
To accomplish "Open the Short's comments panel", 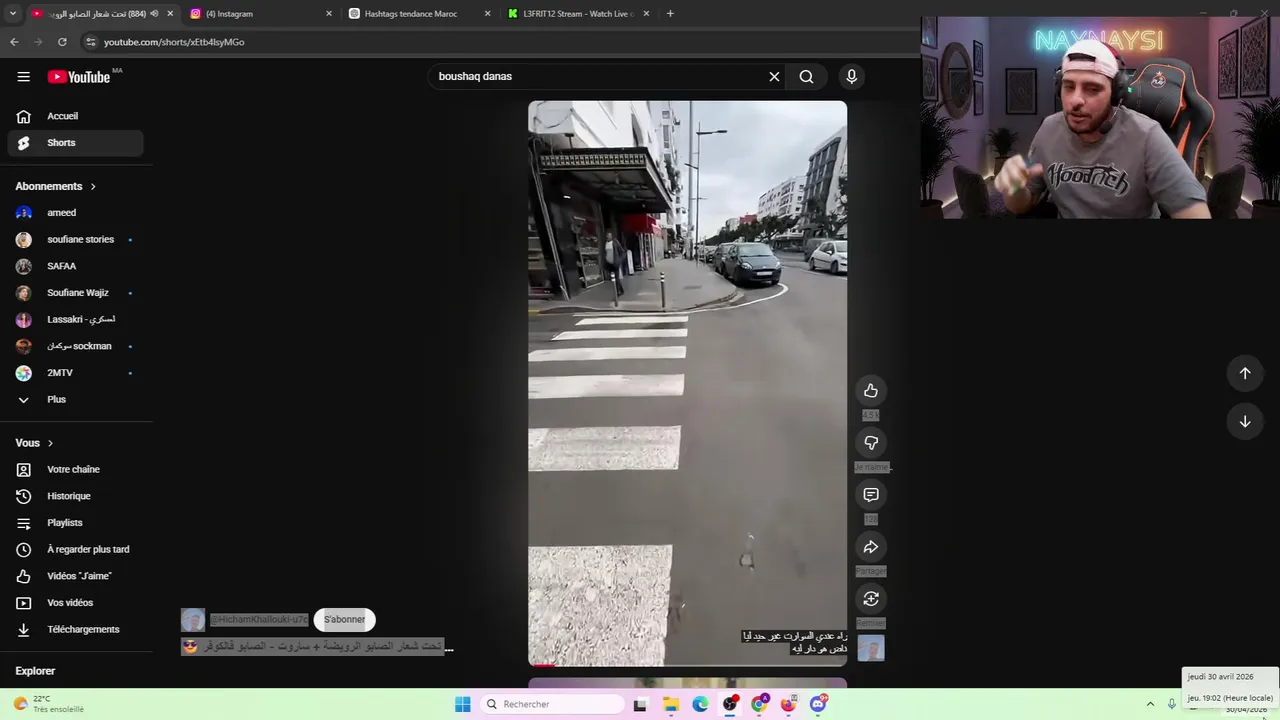I will (871, 495).
